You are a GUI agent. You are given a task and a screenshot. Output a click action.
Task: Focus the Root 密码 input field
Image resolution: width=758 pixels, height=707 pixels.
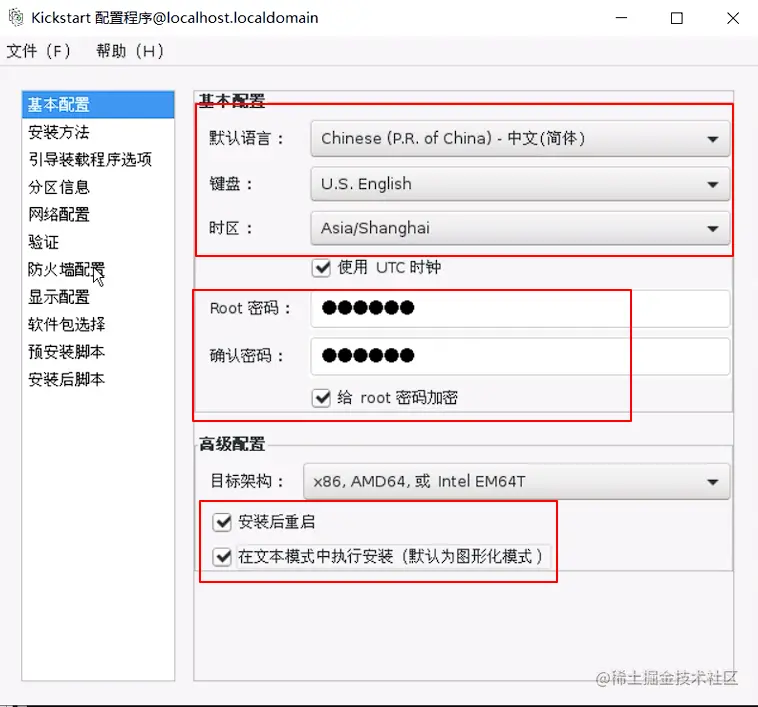[520, 308]
